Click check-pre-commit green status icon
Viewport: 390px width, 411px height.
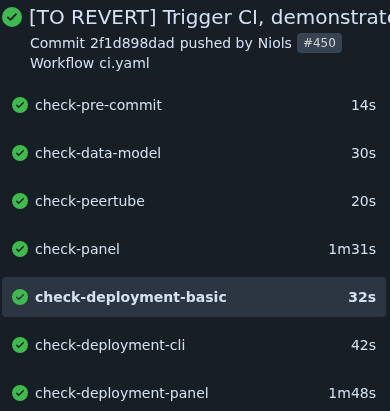(20, 105)
